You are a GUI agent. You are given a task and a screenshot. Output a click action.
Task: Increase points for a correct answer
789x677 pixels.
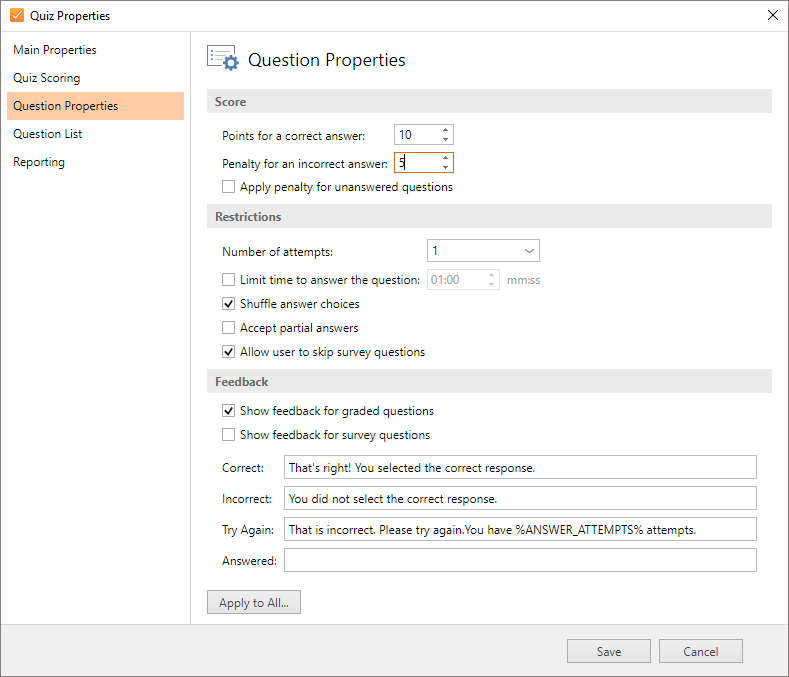(446, 130)
